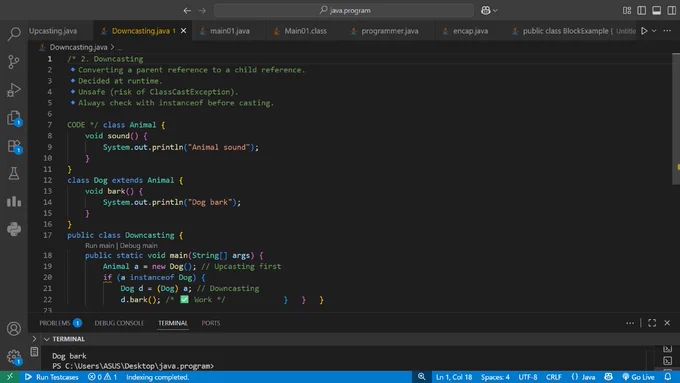This screenshot has width=680, height=383.
Task: Change indentation via Spaces: 4
Action: [495, 377]
